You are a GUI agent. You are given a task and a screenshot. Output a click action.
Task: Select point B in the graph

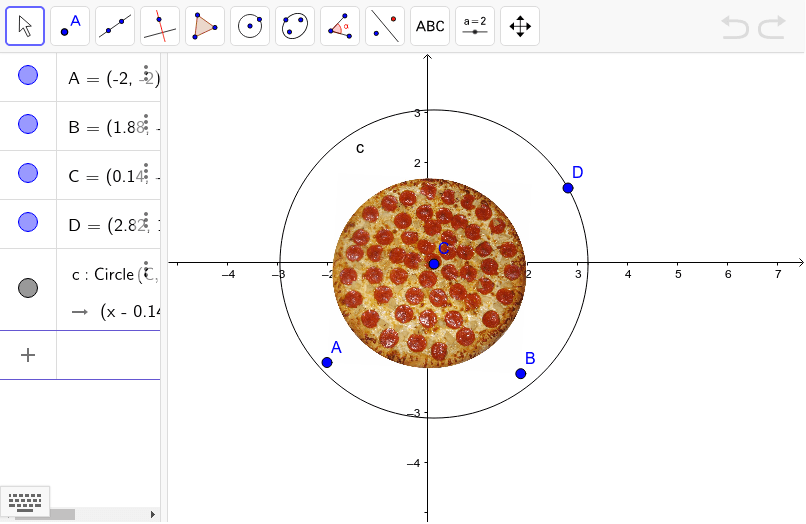[521, 374]
